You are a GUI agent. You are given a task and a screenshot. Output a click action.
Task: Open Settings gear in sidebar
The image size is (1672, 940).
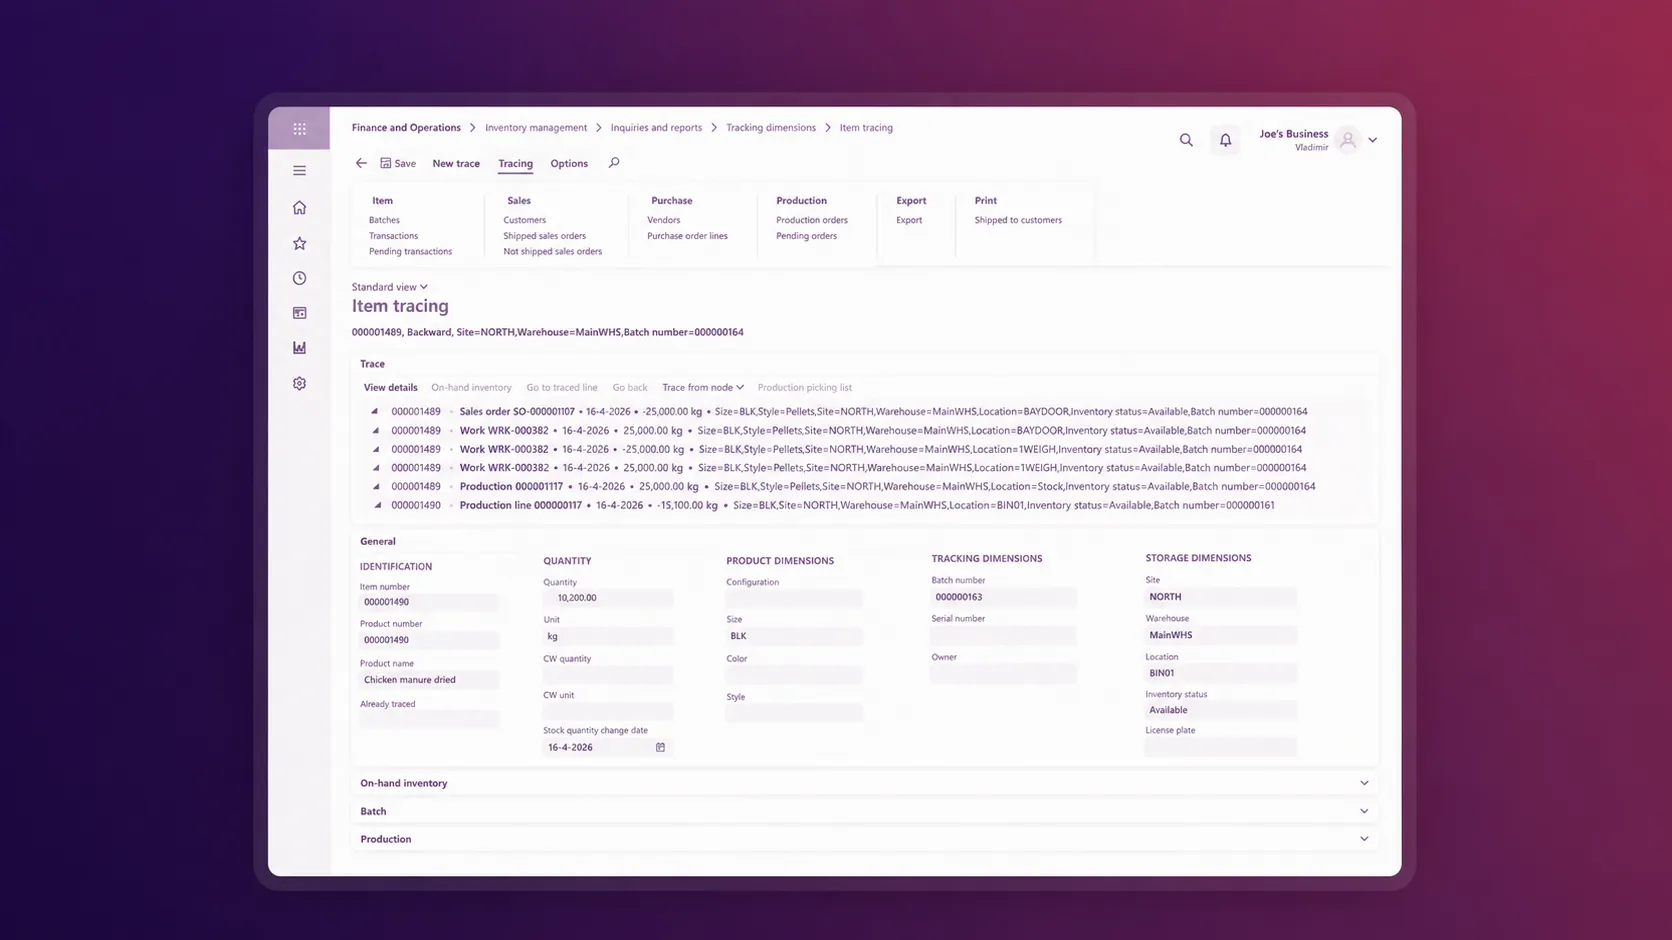pyautogui.click(x=299, y=384)
